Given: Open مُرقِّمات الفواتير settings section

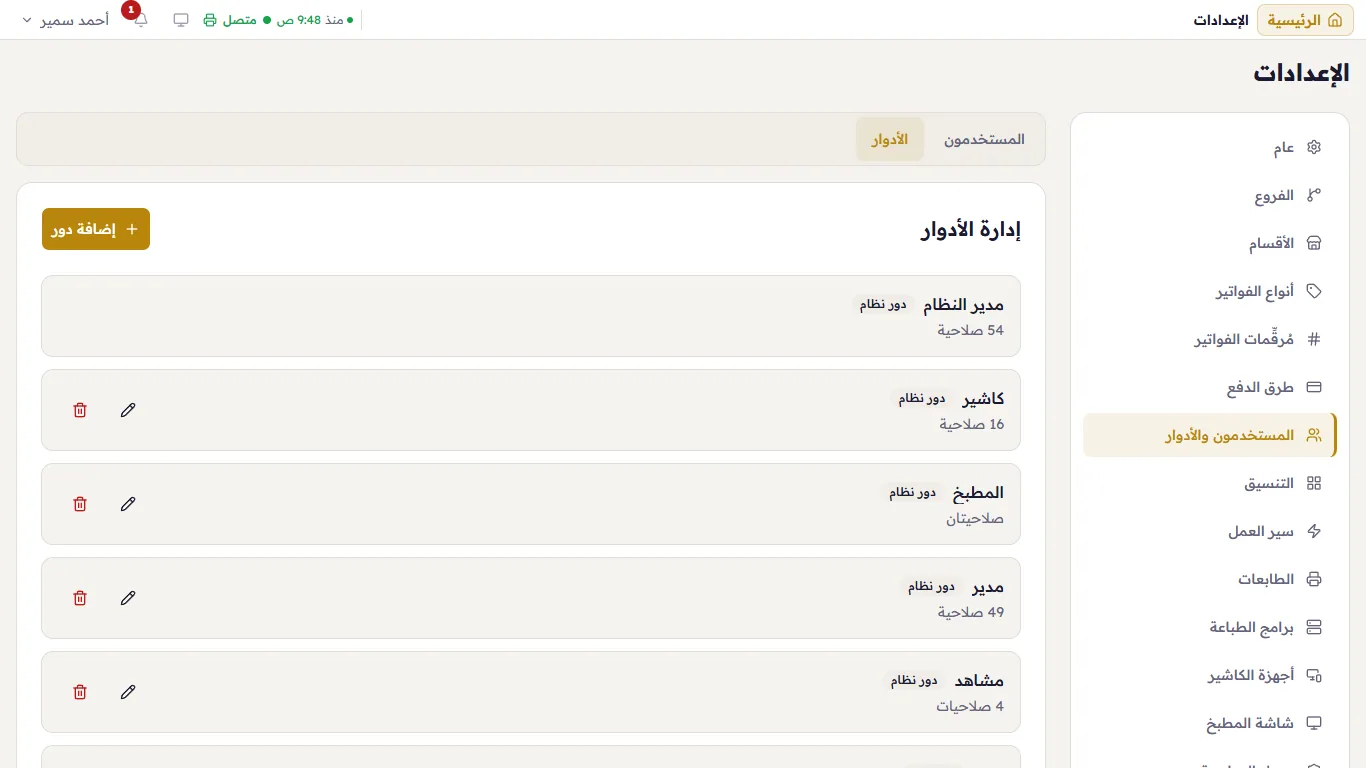Looking at the screenshot, I should pyautogui.click(x=1210, y=340).
